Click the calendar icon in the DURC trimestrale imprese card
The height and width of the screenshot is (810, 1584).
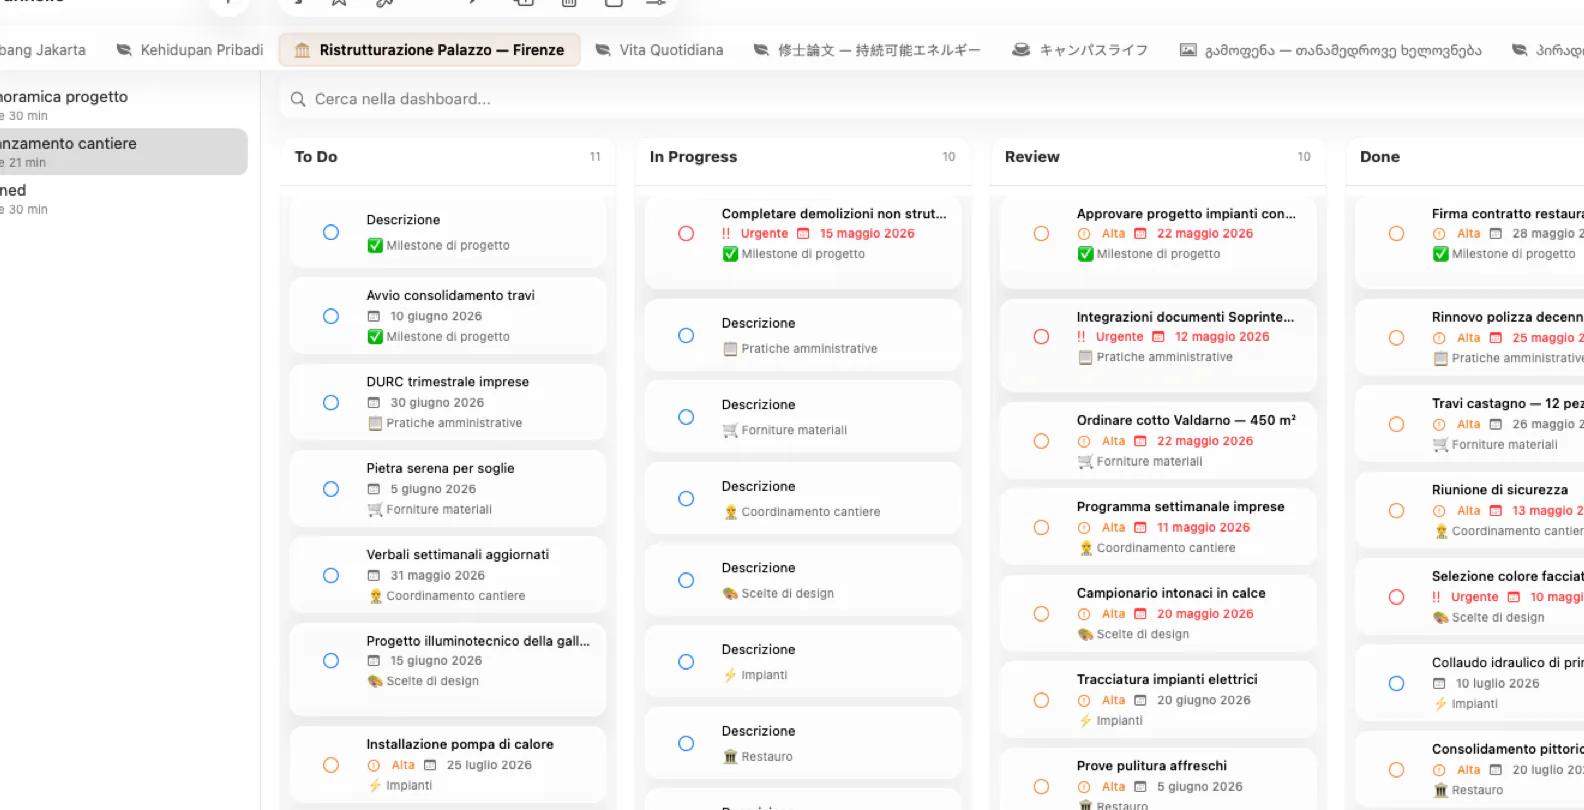tap(374, 403)
